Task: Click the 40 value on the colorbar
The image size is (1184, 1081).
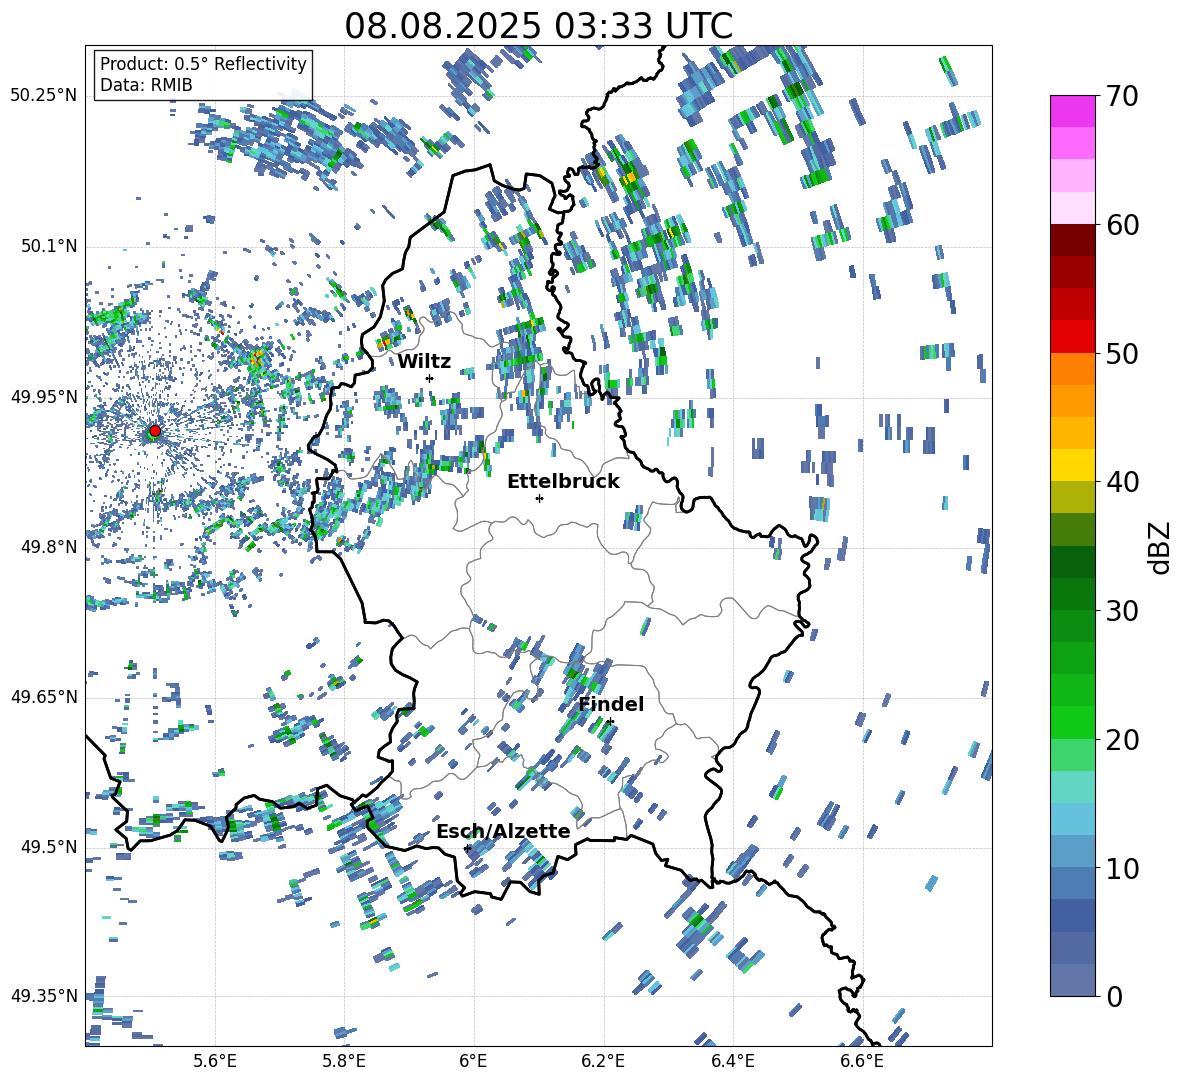Action: pyautogui.click(x=1121, y=482)
